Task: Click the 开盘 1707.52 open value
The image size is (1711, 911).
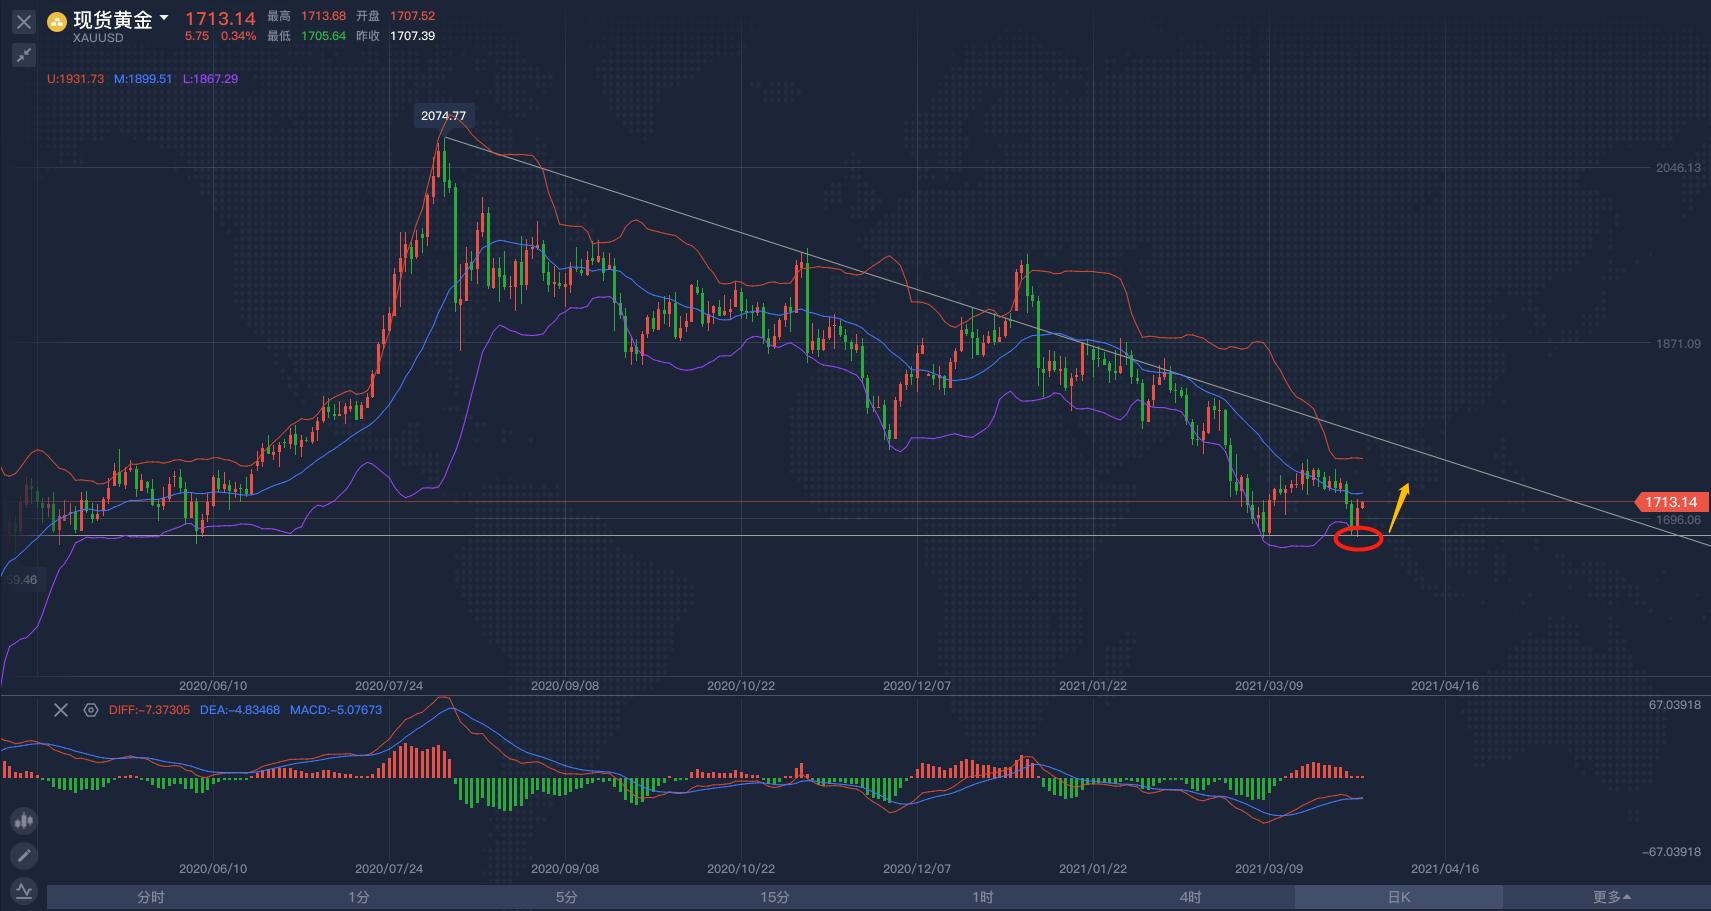Action: (412, 16)
